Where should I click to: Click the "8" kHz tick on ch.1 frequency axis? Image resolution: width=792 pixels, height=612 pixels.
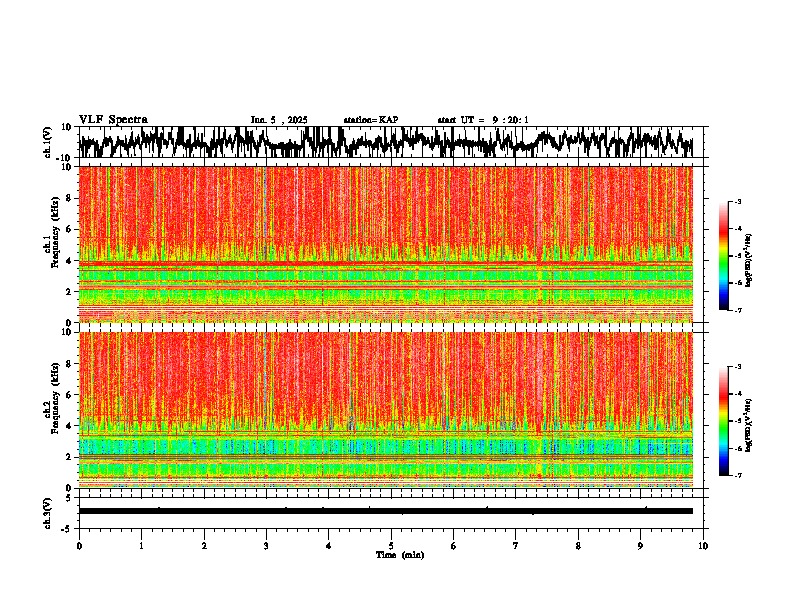[x=69, y=198]
